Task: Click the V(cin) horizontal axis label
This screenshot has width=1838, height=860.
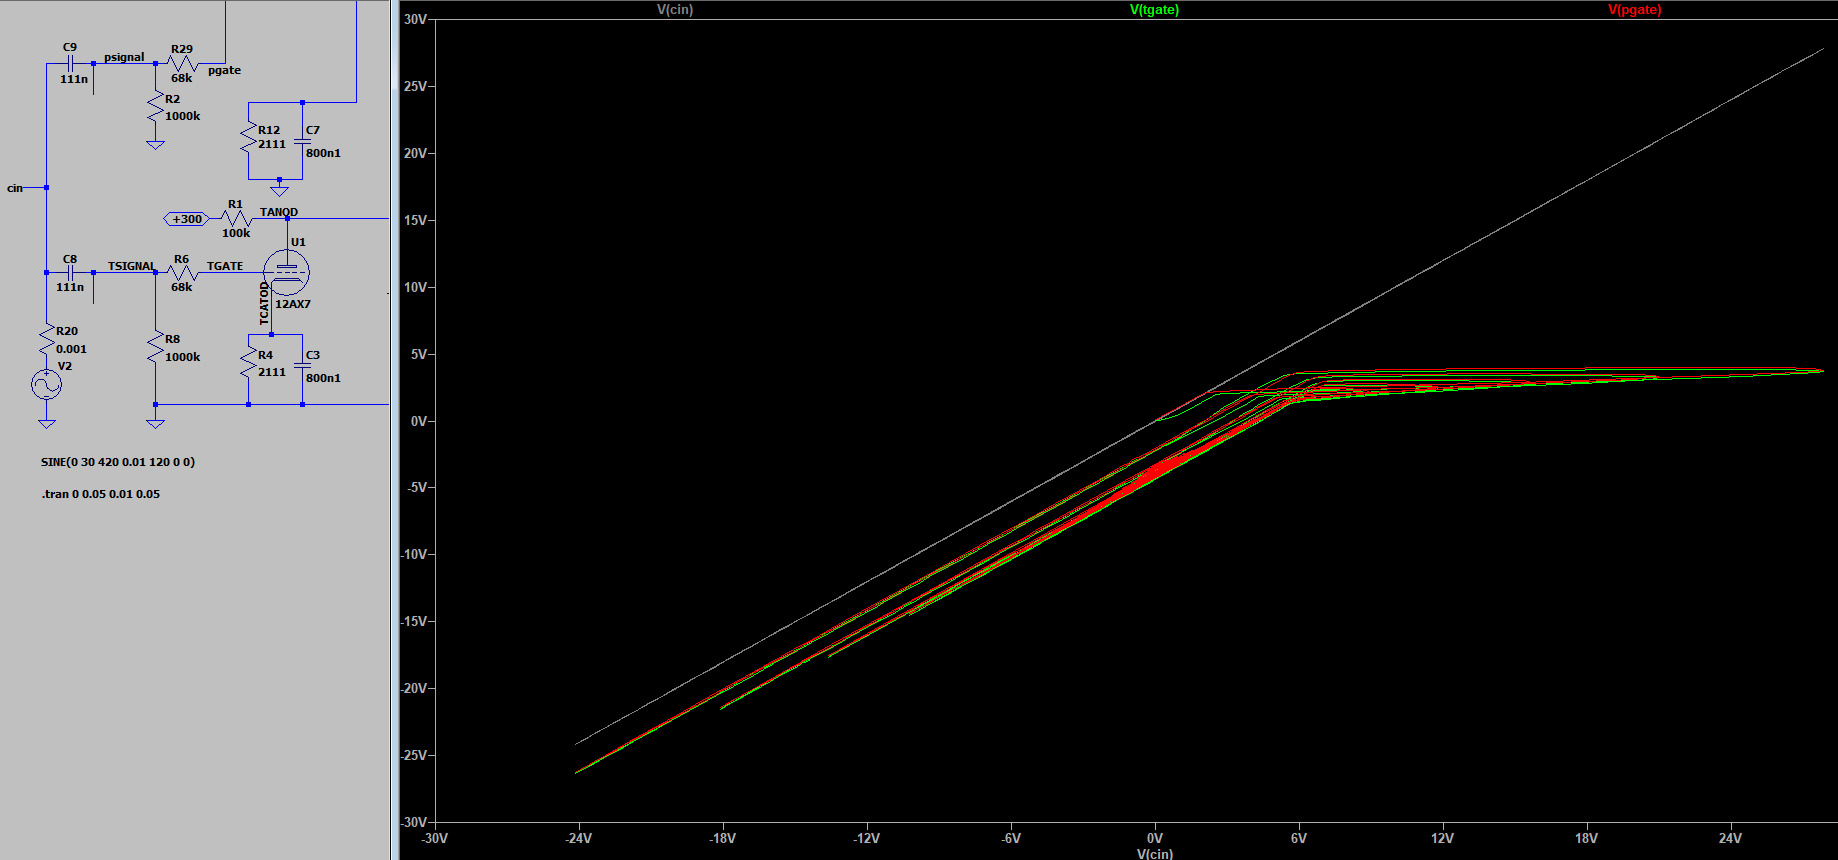Action: 1154,853
